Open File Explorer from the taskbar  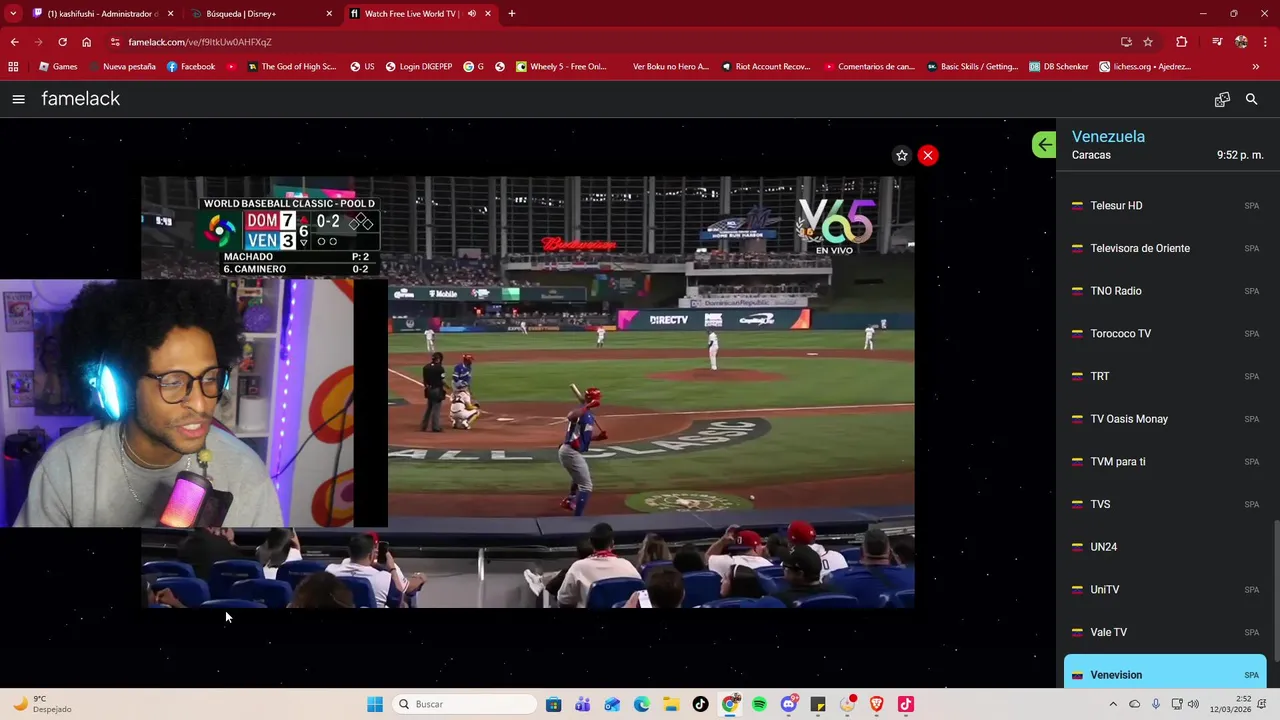click(x=671, y=704)
